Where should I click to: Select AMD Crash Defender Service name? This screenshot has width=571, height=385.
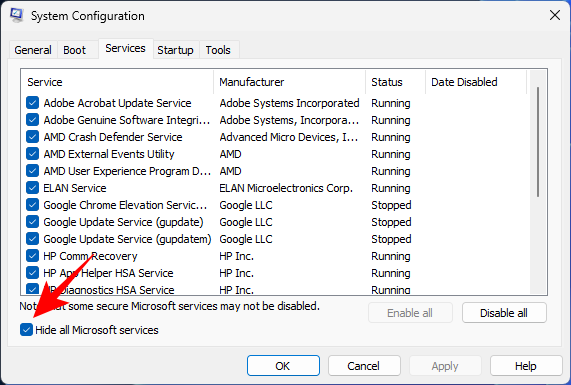pos(113,137)
